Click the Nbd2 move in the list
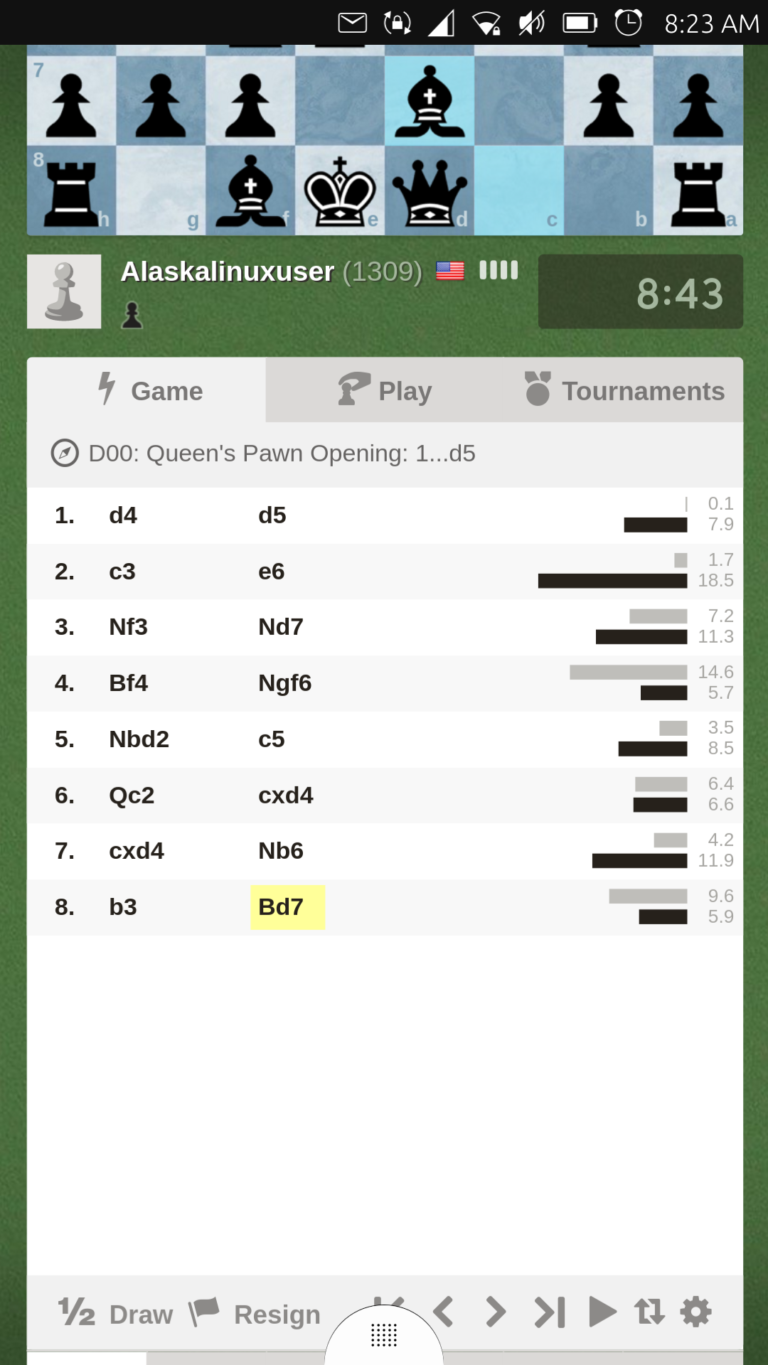 (139, 739)
